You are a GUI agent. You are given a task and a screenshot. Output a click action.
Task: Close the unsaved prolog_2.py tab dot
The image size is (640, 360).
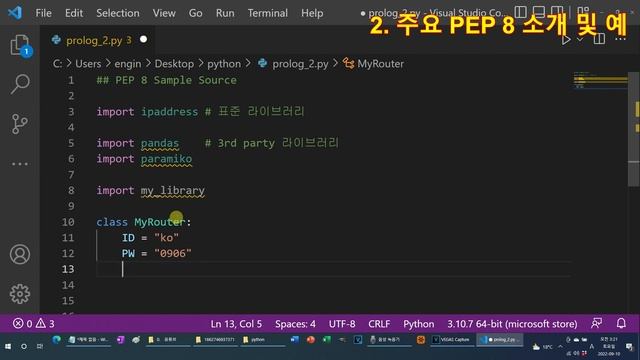pyautogui.click(x=143, y=40)
